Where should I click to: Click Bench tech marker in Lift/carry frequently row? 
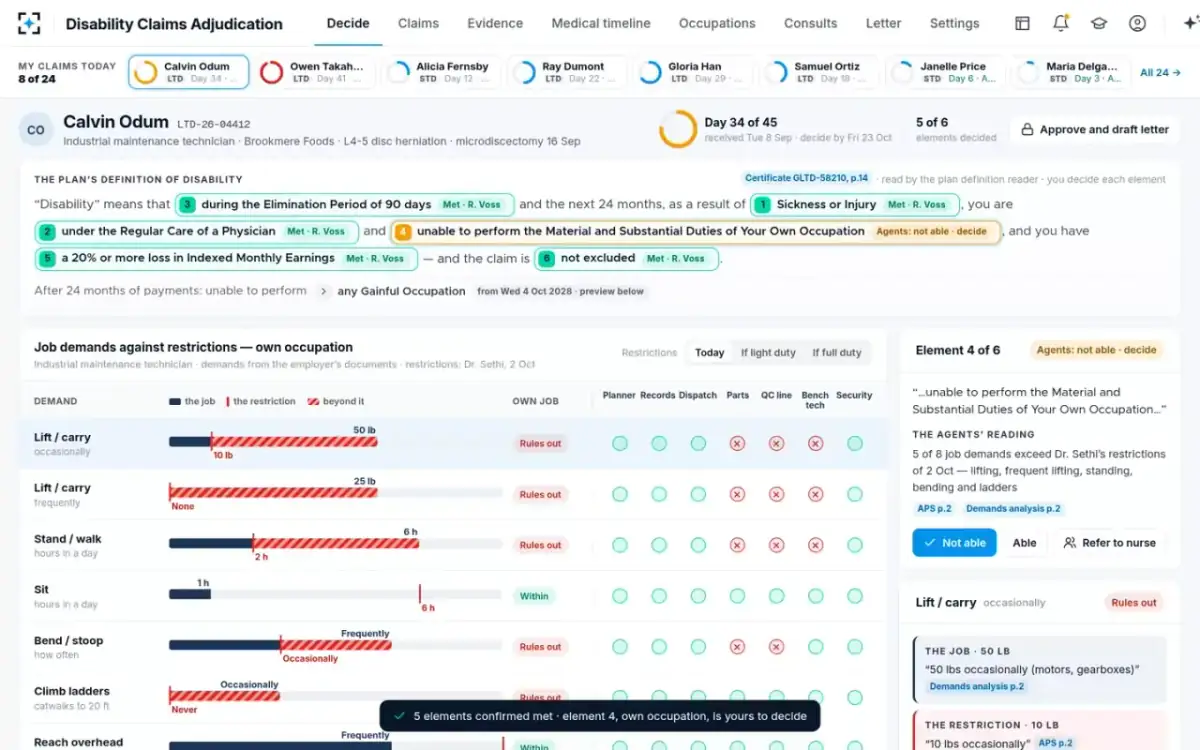pos(815,494)
